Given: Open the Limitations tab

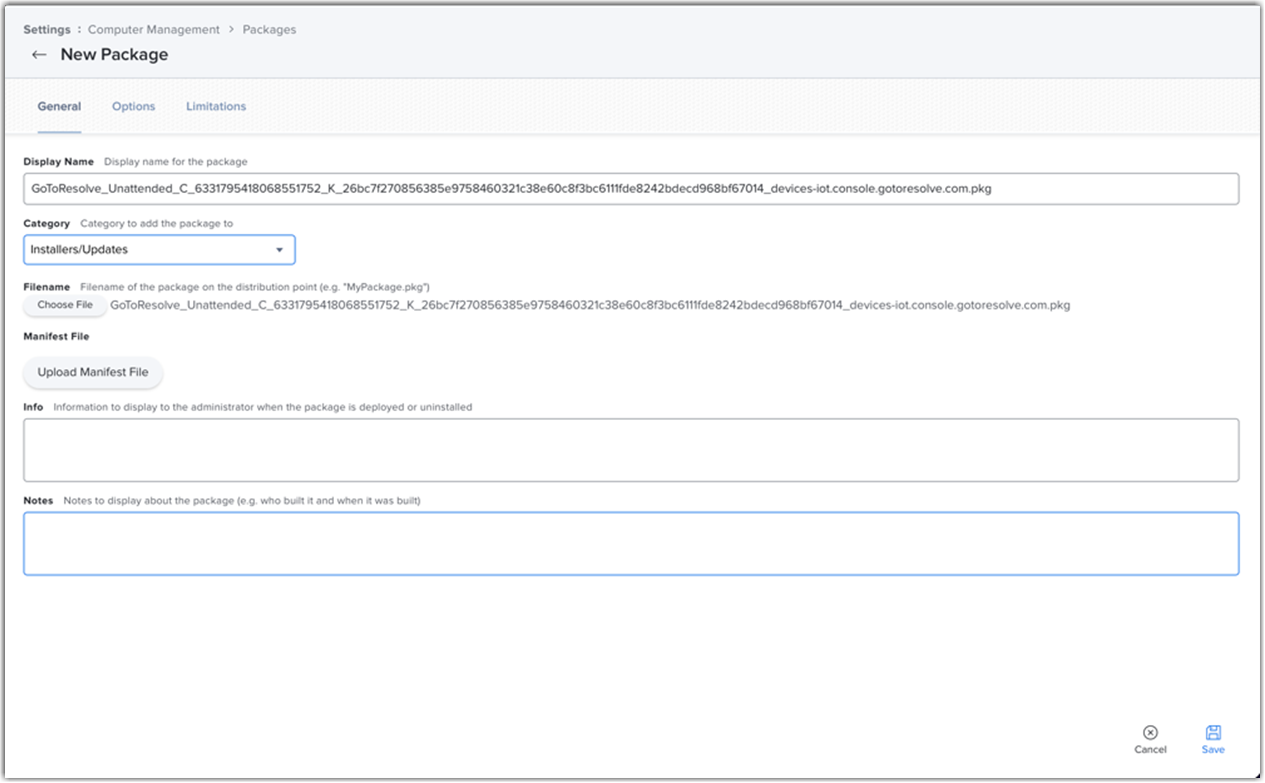Looking at the screenshot, I should pyautogui.click(x=216, y=106).
